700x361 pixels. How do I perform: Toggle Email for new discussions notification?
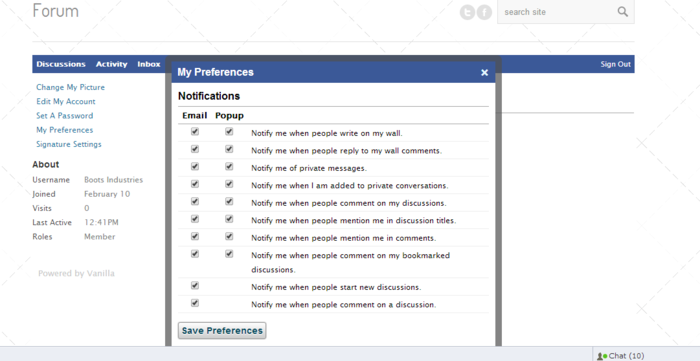tap(195, 286)
